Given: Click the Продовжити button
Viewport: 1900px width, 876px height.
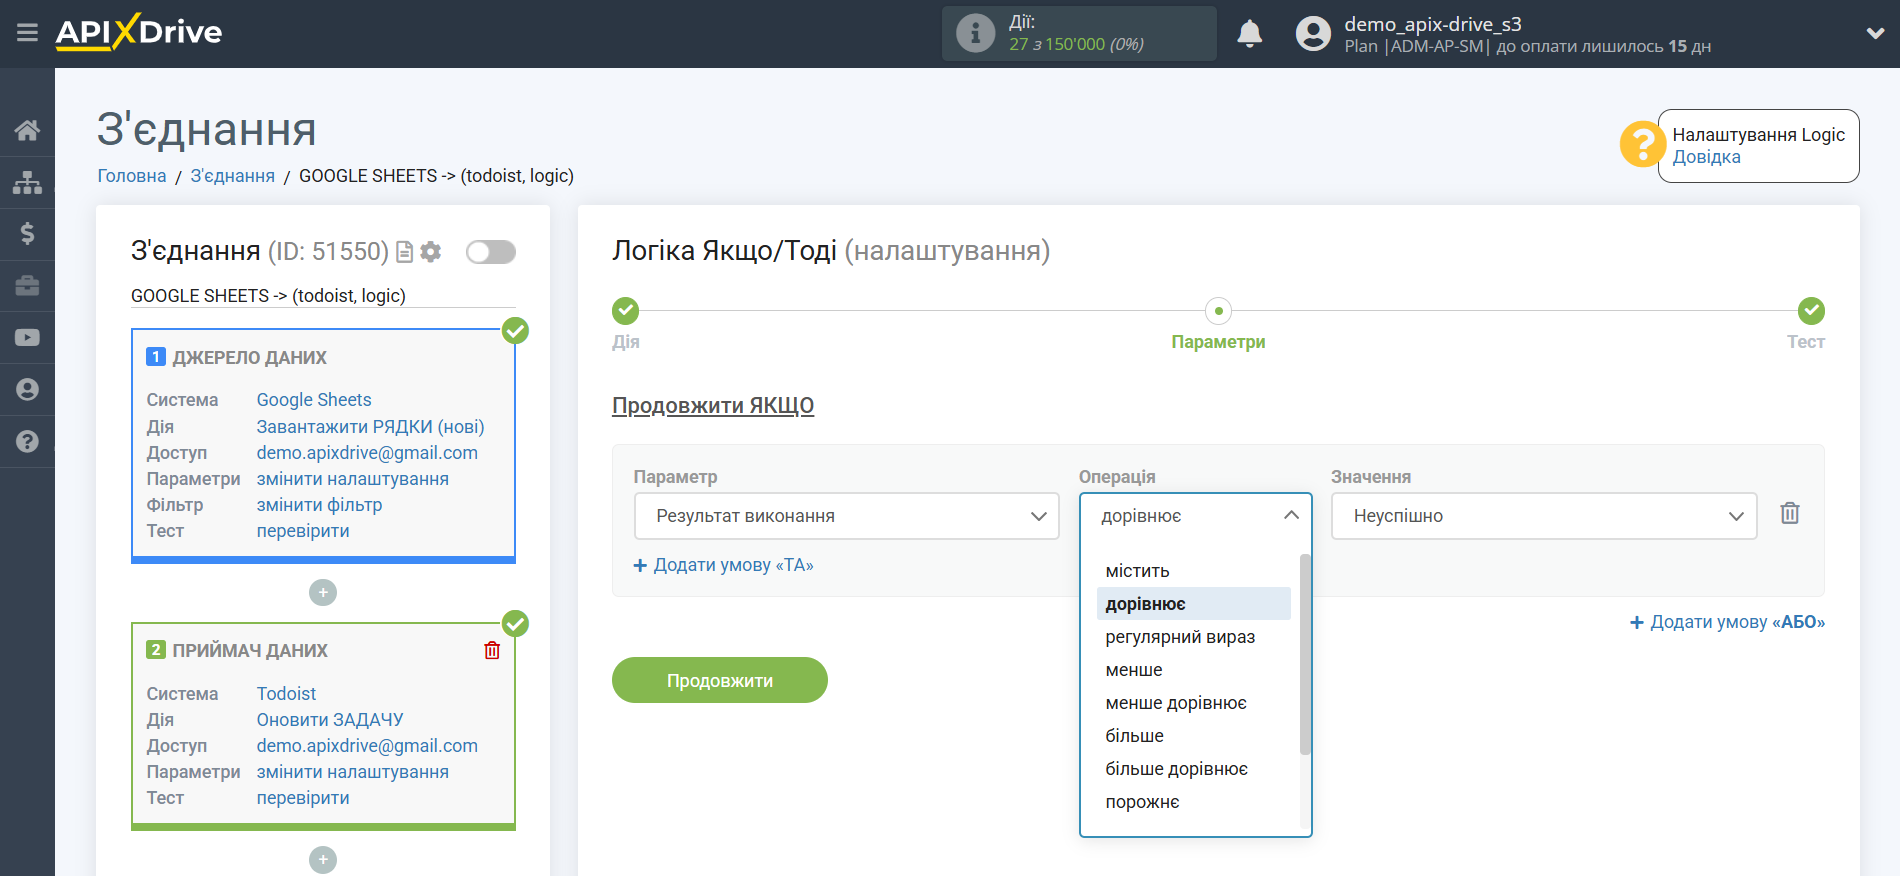Looking at the screenshot, I should 719,680.
